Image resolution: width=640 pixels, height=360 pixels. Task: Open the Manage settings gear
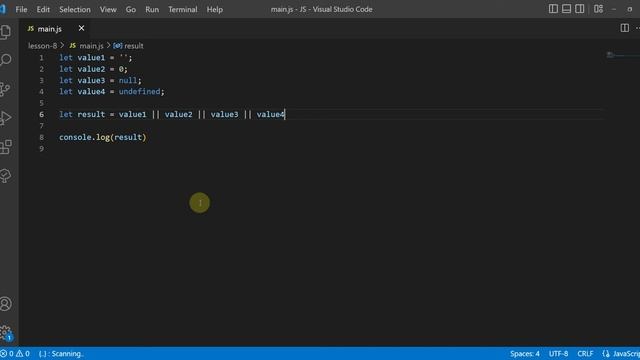(6, 333)
